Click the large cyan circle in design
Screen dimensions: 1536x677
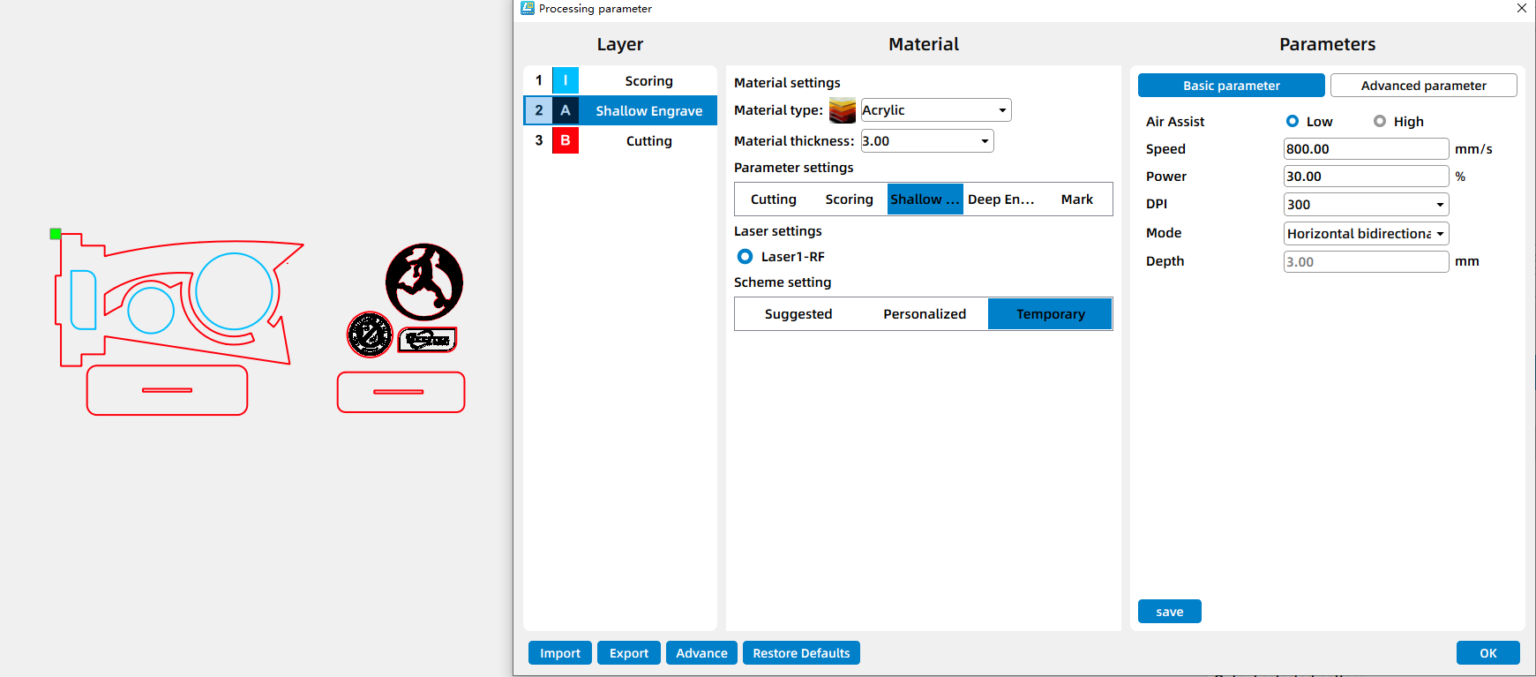[234, 291]
